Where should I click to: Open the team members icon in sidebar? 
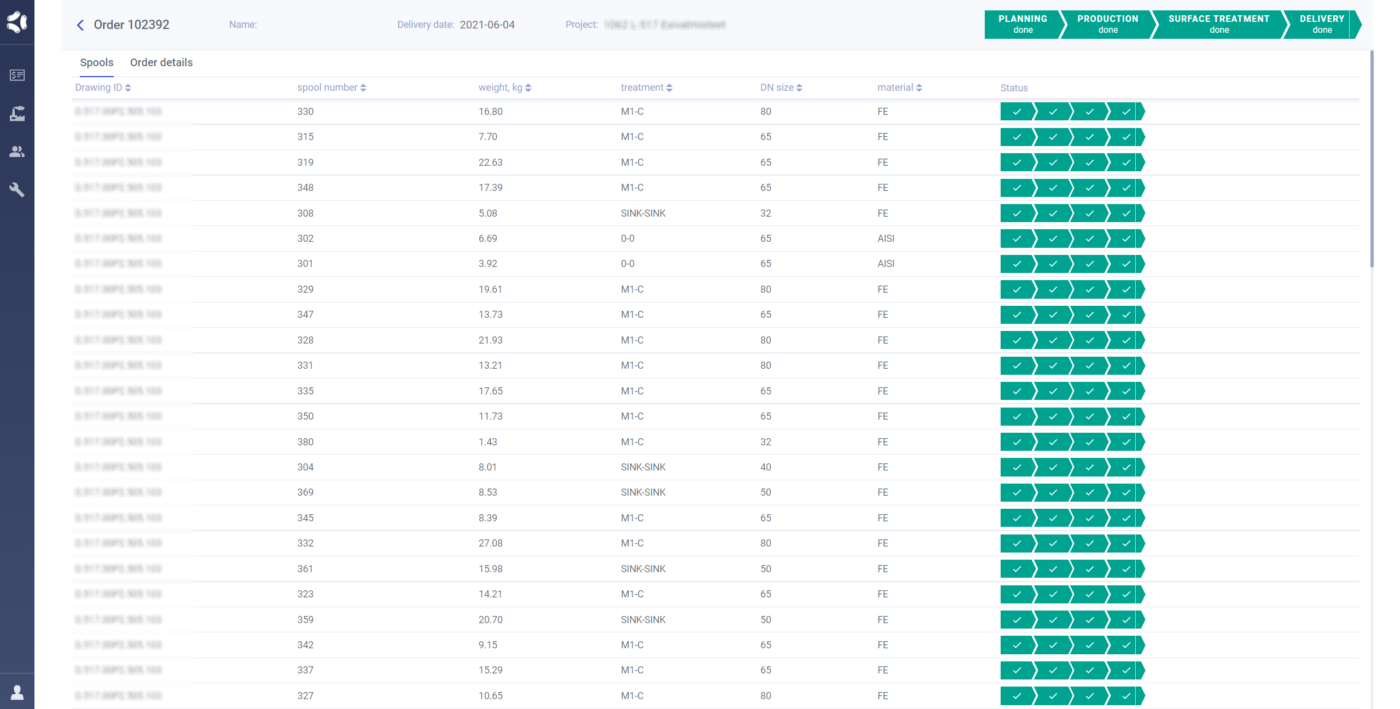[17, 151]
